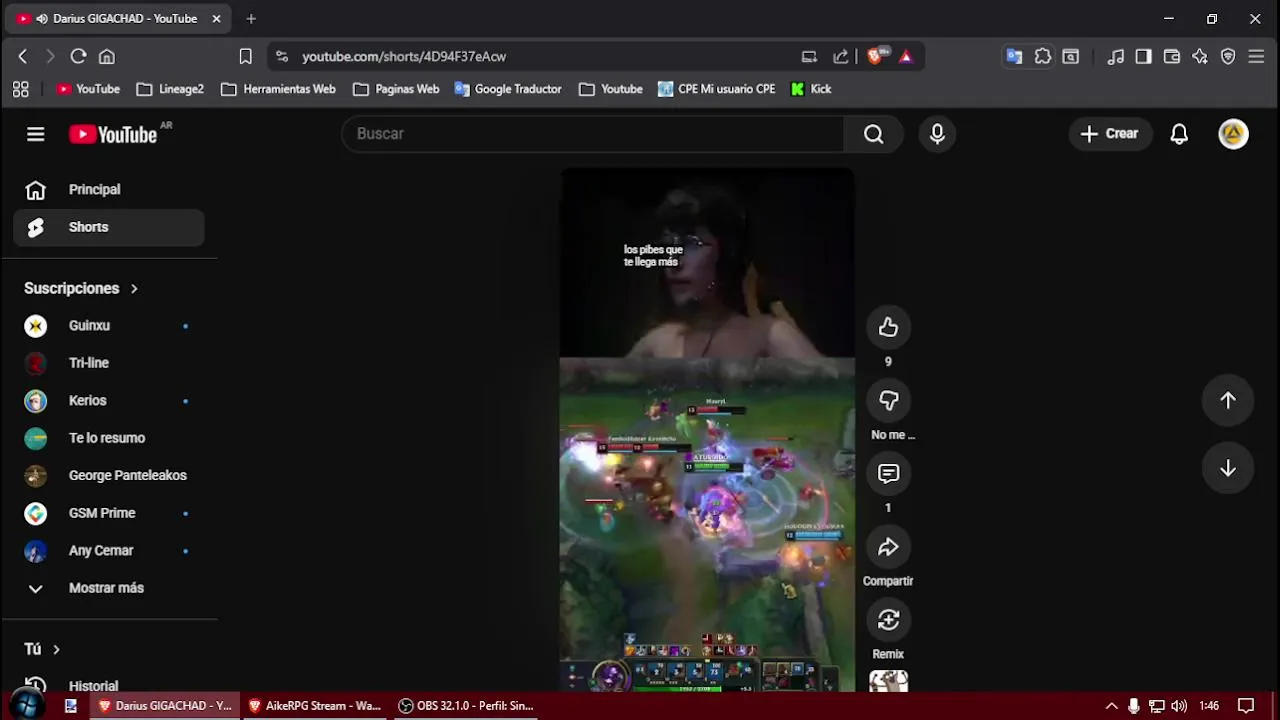Close the Darius GIGACHAD tab
This screenshot has width=1280, height=720.
pyautogui.click(x=216, y=18)
